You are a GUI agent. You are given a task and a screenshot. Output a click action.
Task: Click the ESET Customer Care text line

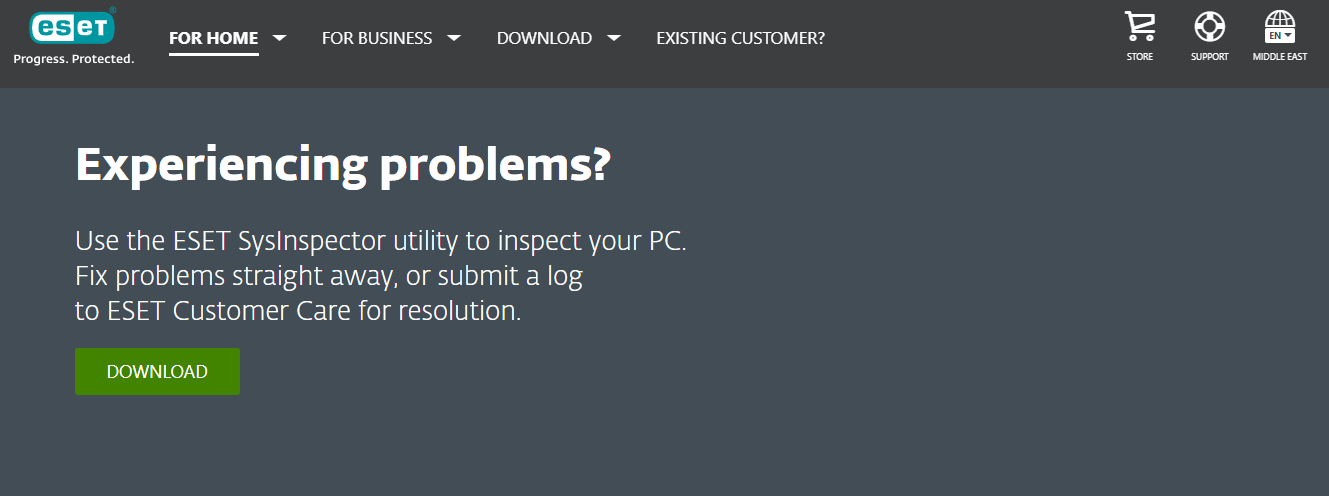pyautogui.click(x=298, y=311)
